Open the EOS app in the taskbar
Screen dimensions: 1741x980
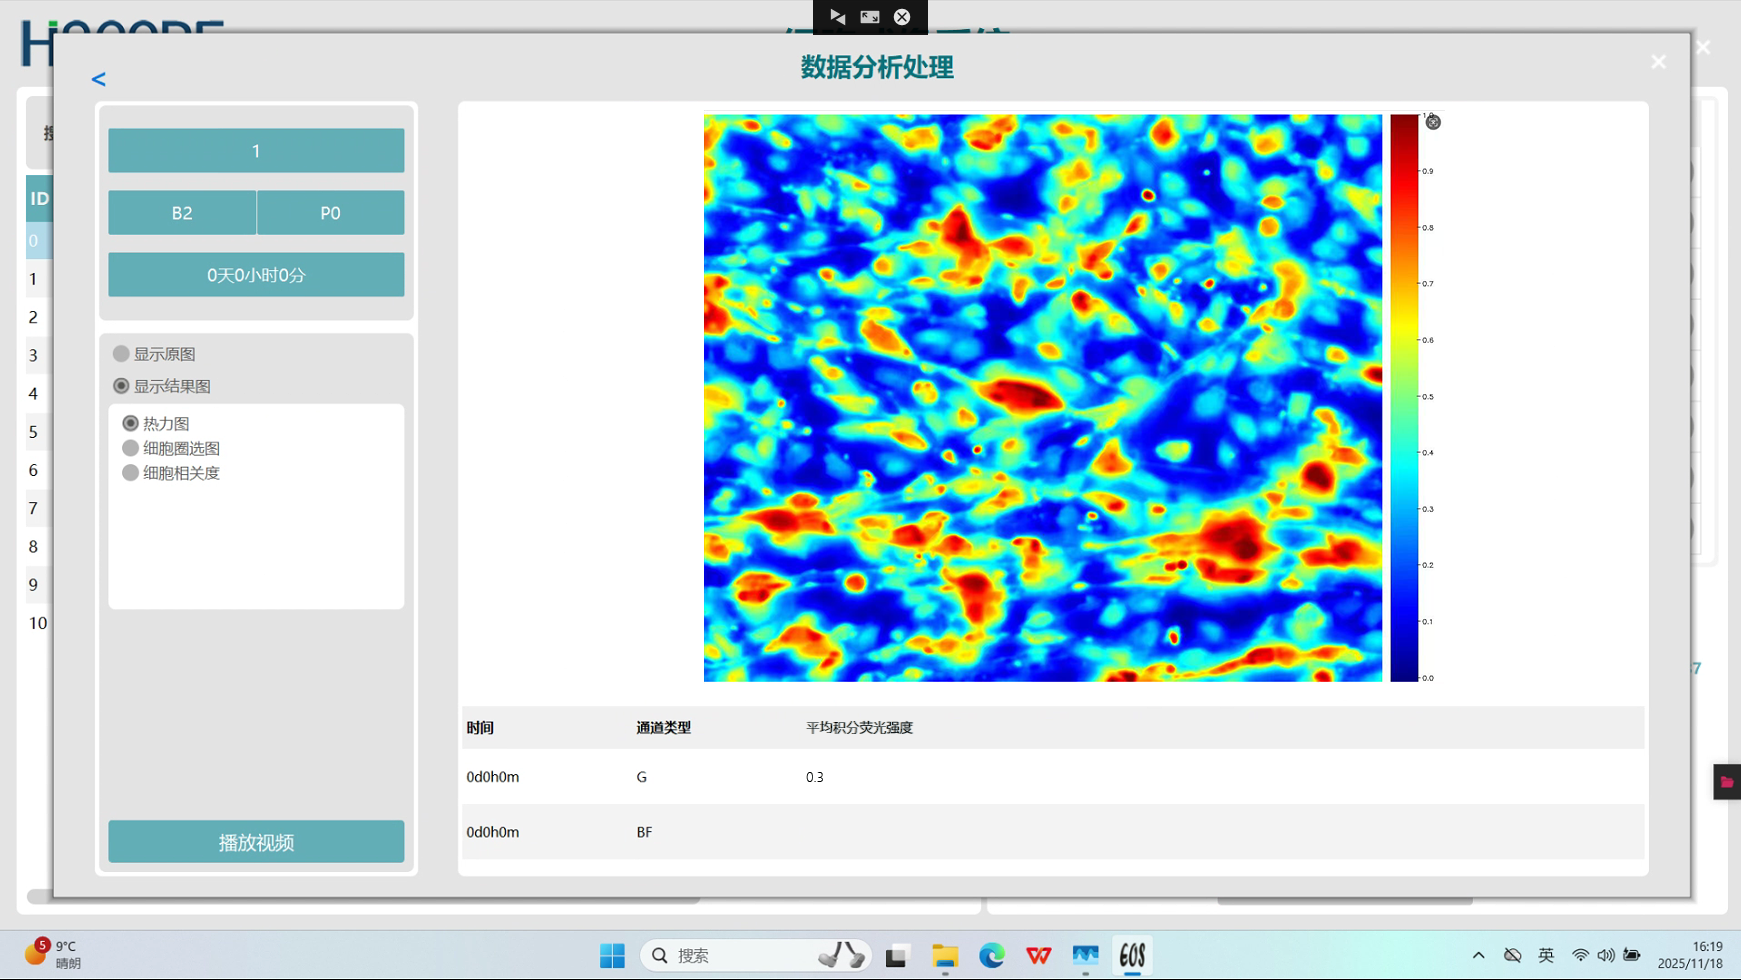1132,956
